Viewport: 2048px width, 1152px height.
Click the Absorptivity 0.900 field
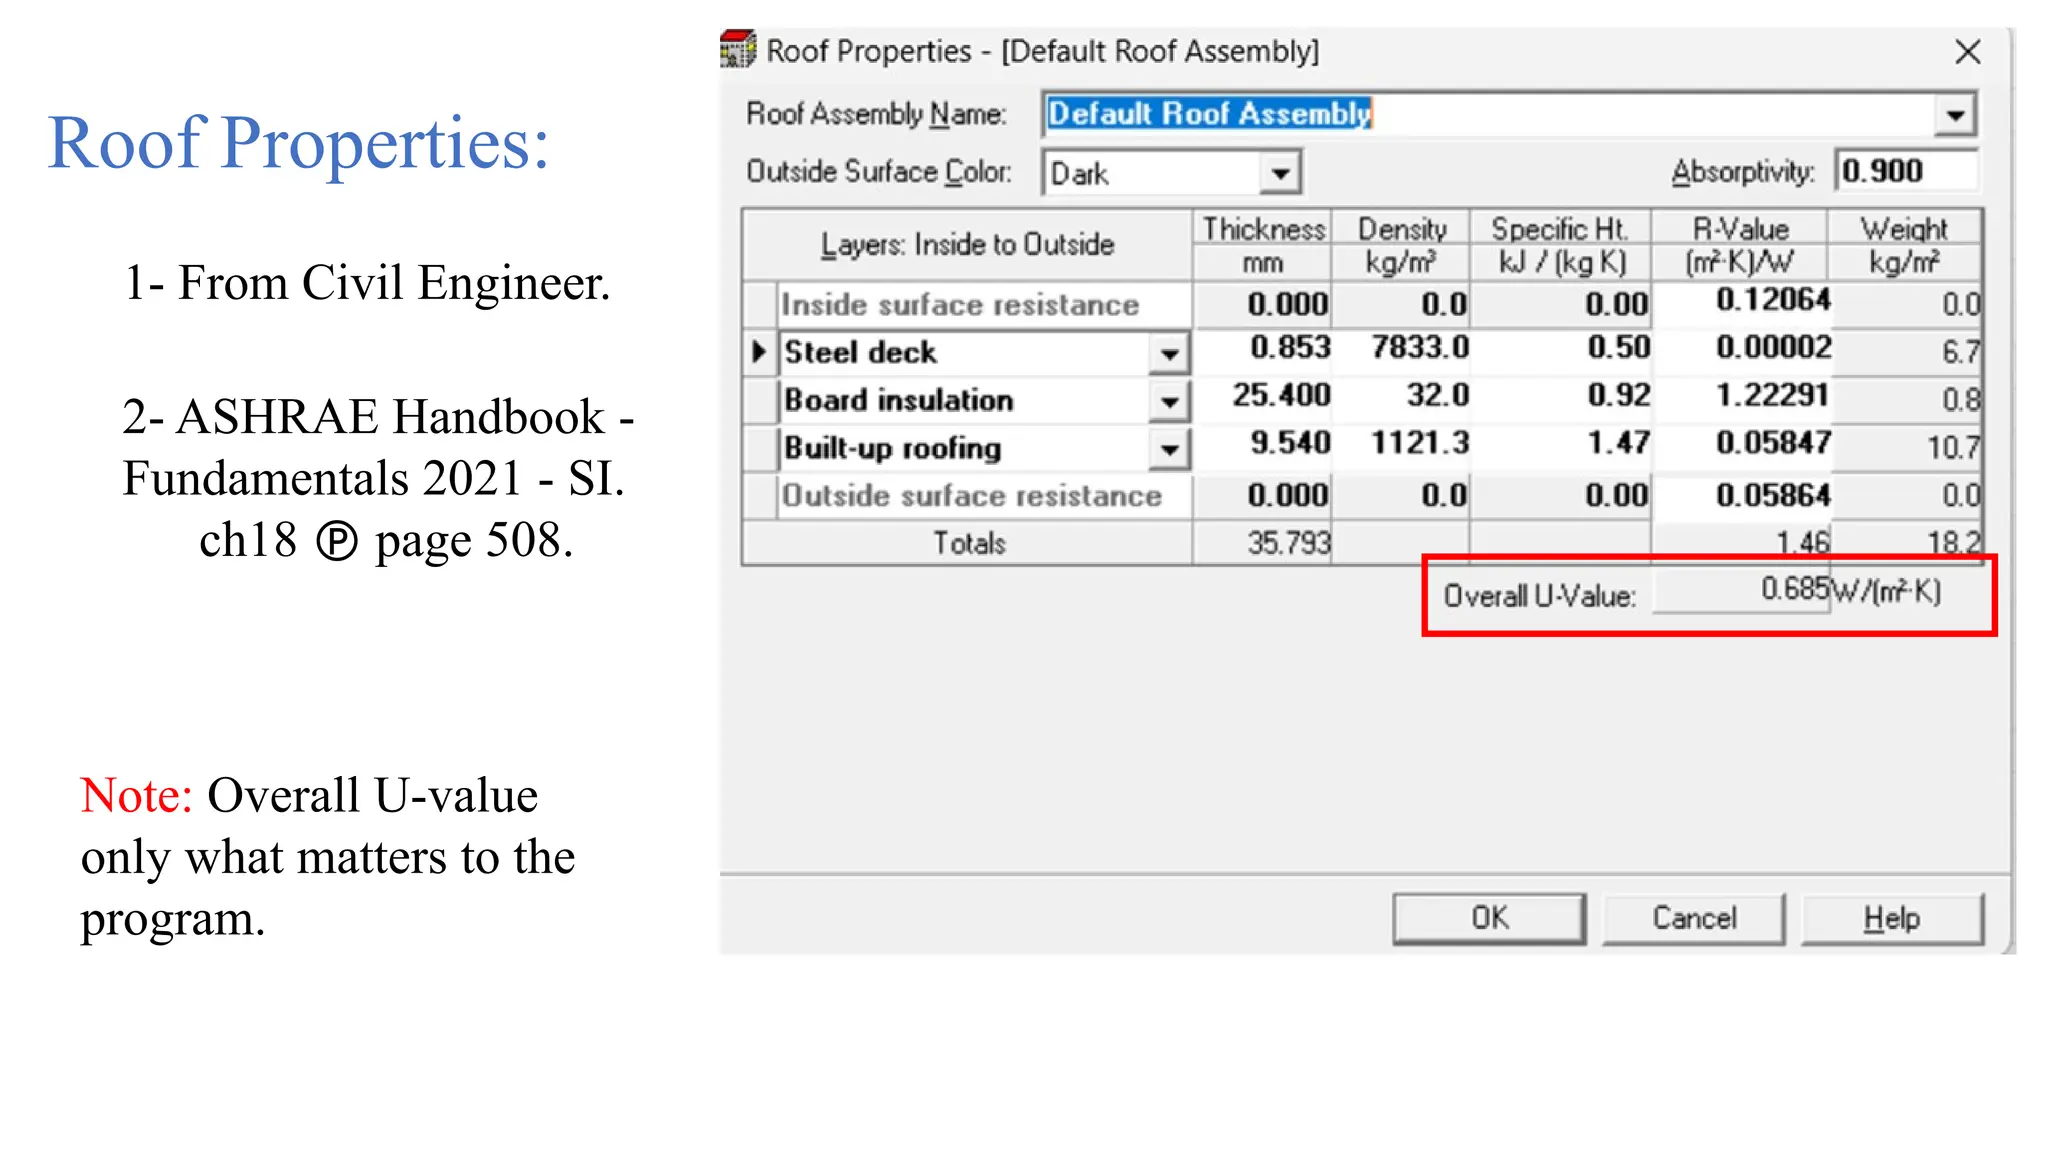[x=1906, y=171]
